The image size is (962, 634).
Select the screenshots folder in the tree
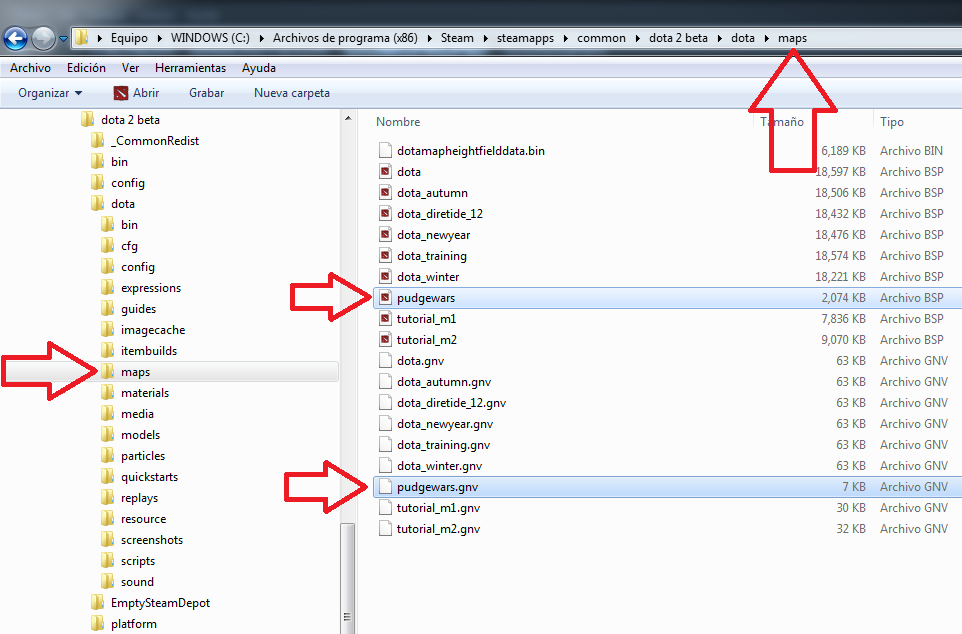point(151,540)
